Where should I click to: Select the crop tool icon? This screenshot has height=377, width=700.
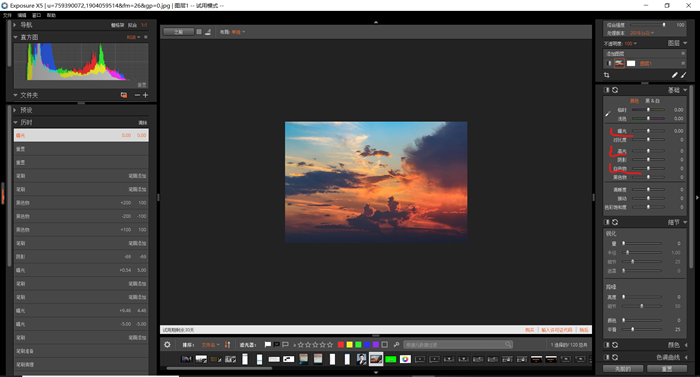click(606, 75)
